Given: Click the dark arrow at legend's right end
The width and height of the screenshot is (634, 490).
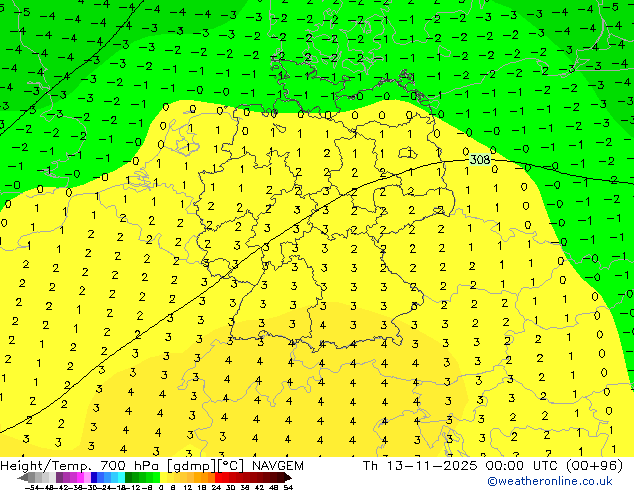Looking at the screenshot, I should 288,477.
